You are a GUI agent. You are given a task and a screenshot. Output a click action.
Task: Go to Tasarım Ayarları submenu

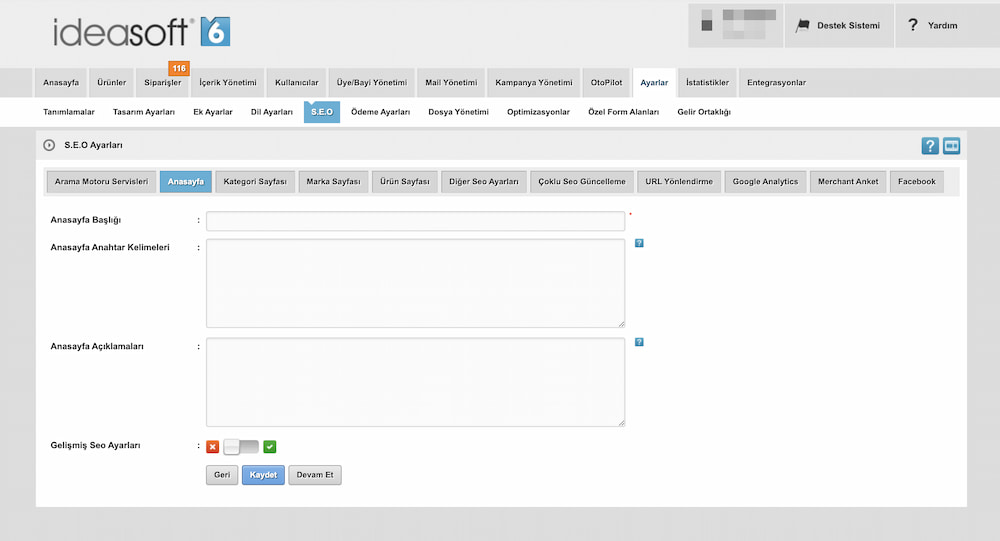[144, 112]
